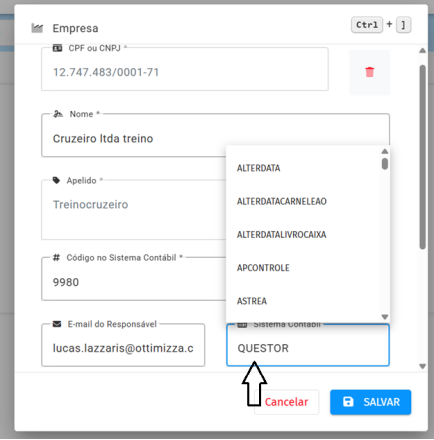Viewport: 434px width, 440px height.
Task: Click the envelope icon beside E-mail do Responsável
Action: [57, 324]
